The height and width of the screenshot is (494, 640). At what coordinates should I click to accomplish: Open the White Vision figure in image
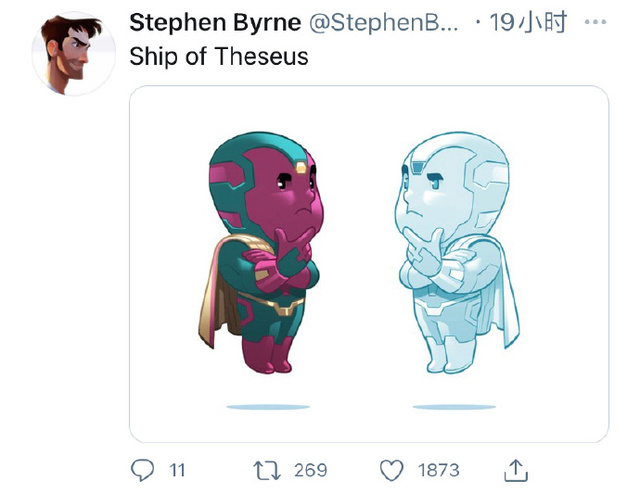[x=457, y=252]
